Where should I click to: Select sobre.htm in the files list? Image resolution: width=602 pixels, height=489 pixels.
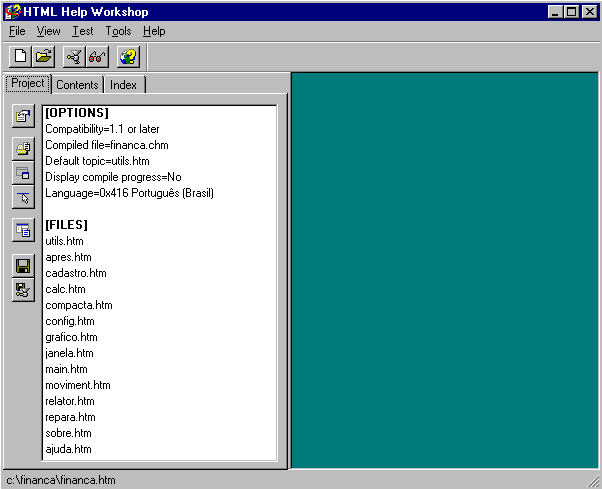pos(68,433)
